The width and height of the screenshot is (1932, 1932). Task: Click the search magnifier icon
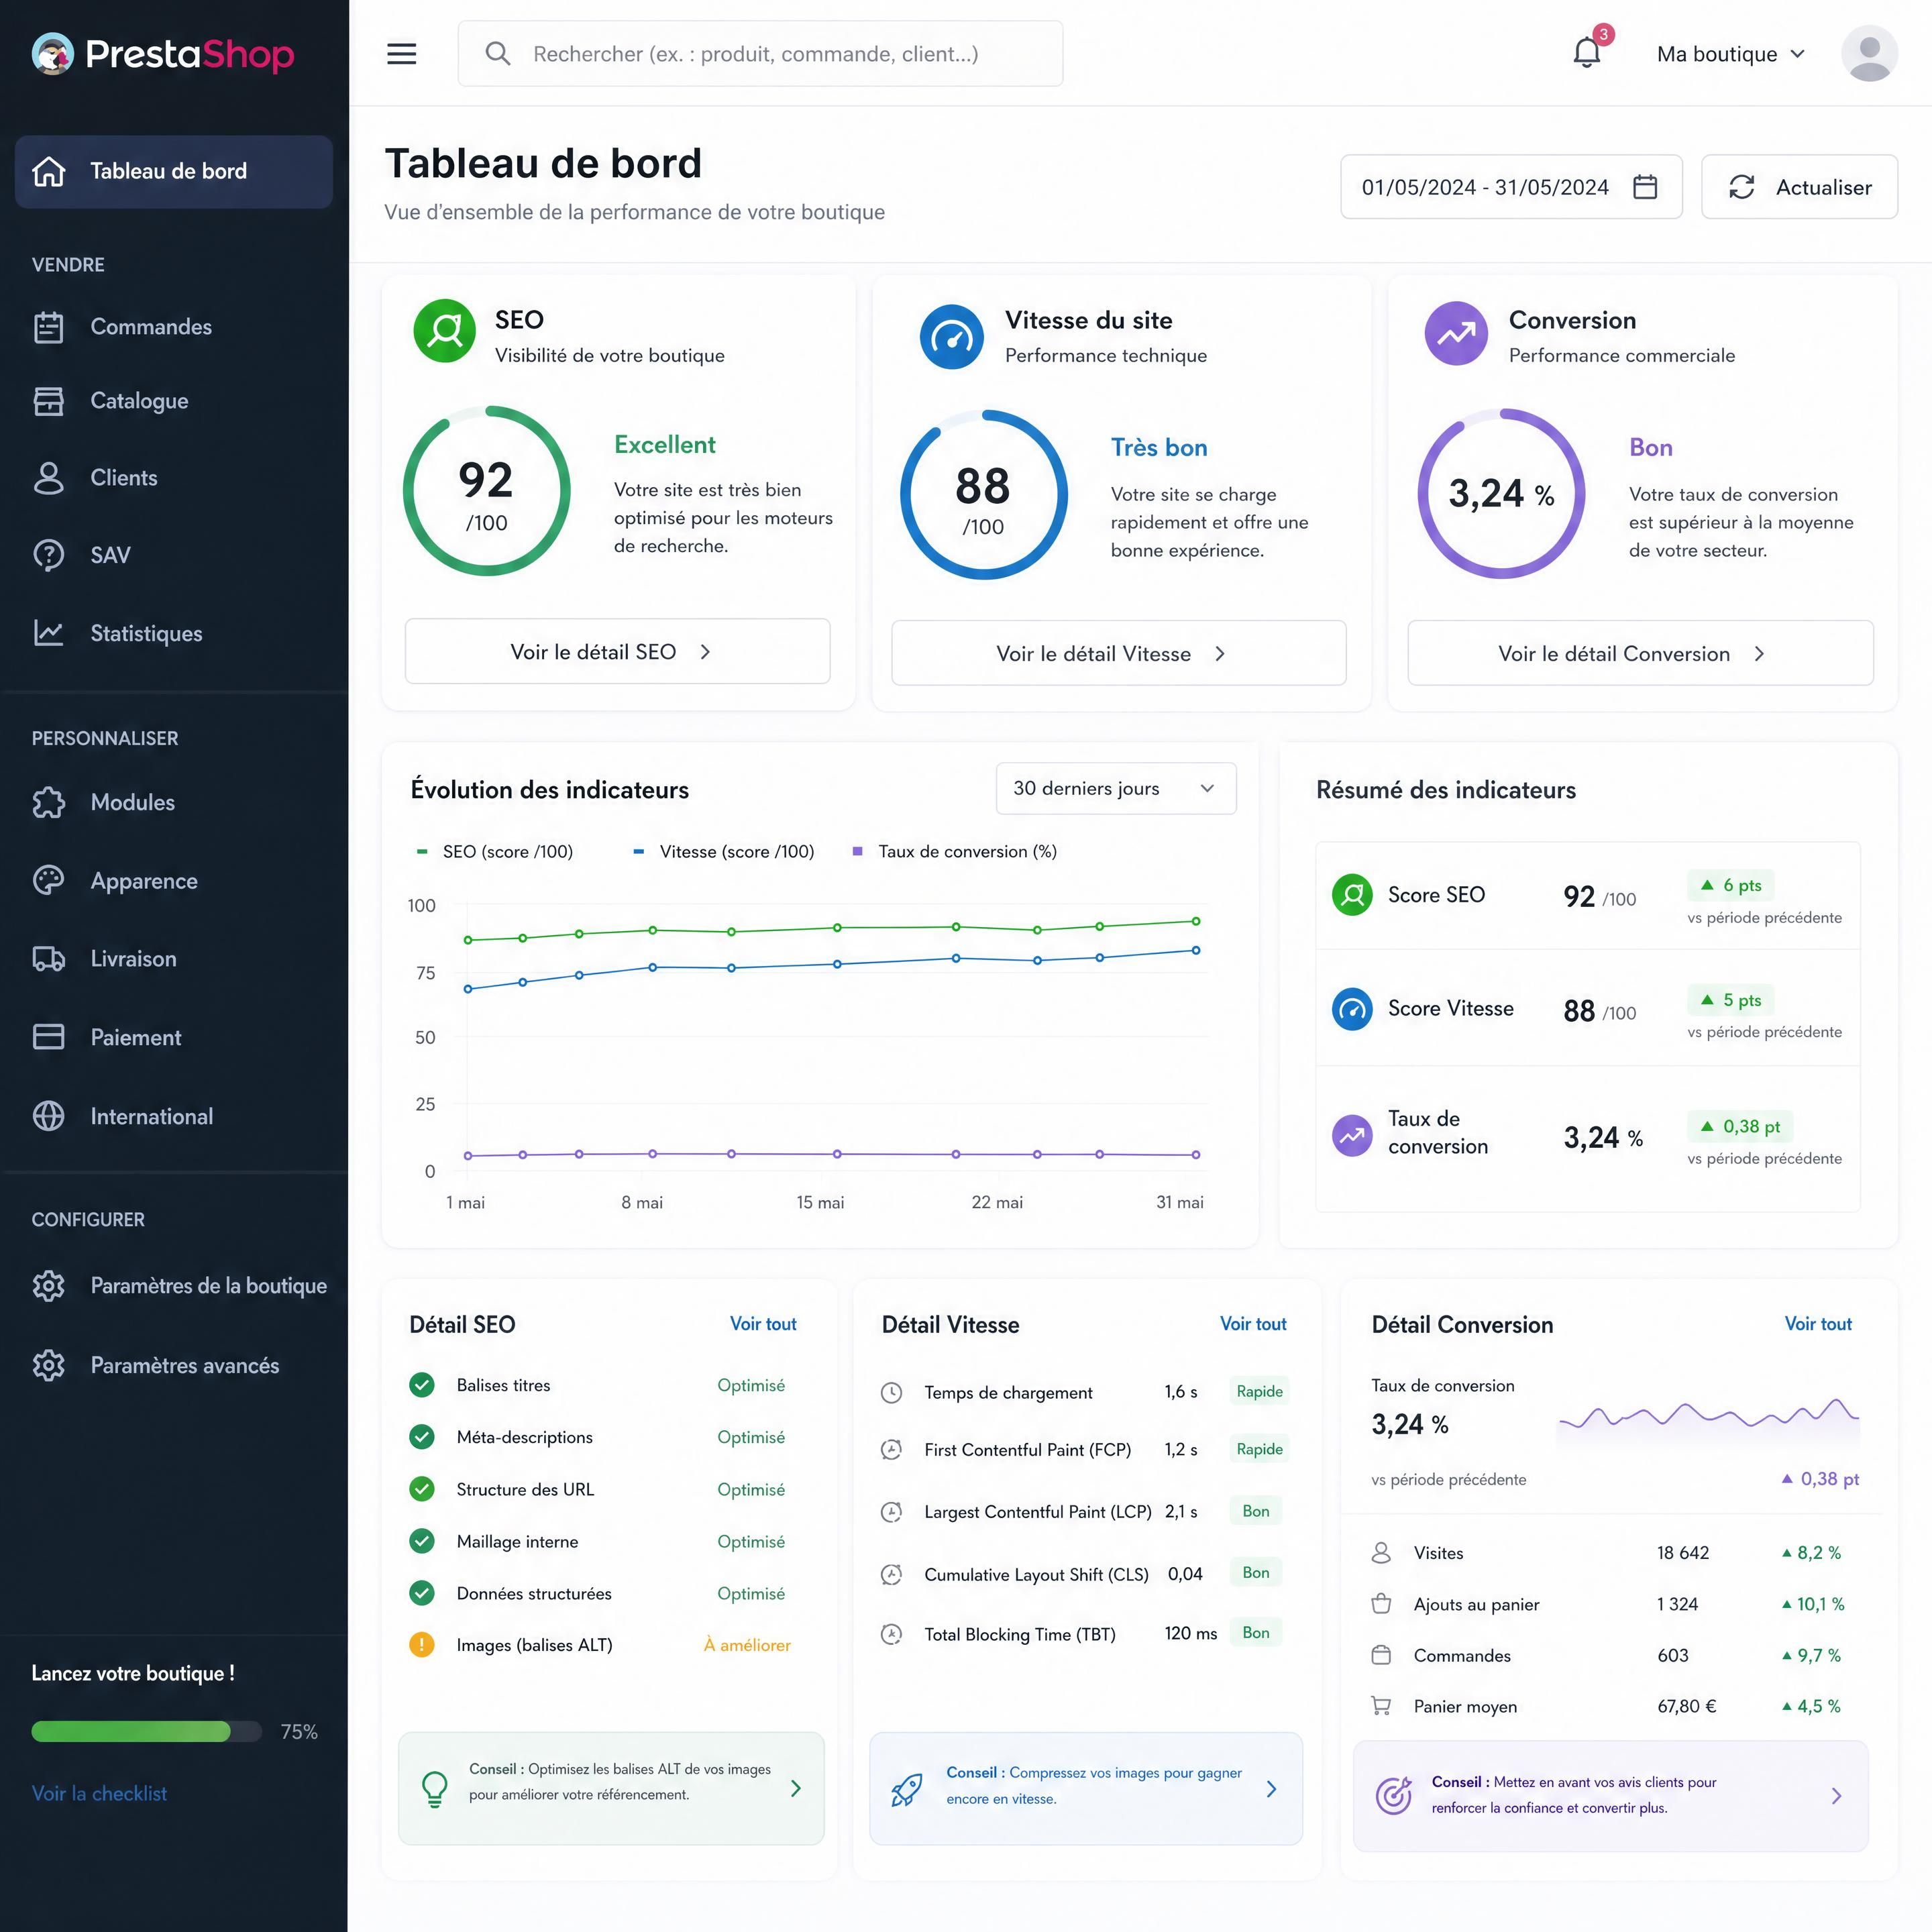point(498,54)
